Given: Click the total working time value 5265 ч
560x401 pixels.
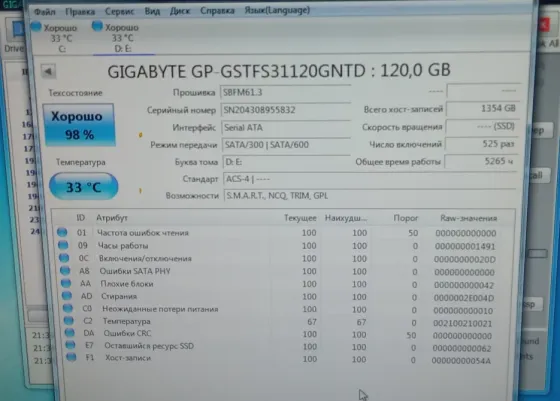Looking at the screenshot, I should (481, 161).
